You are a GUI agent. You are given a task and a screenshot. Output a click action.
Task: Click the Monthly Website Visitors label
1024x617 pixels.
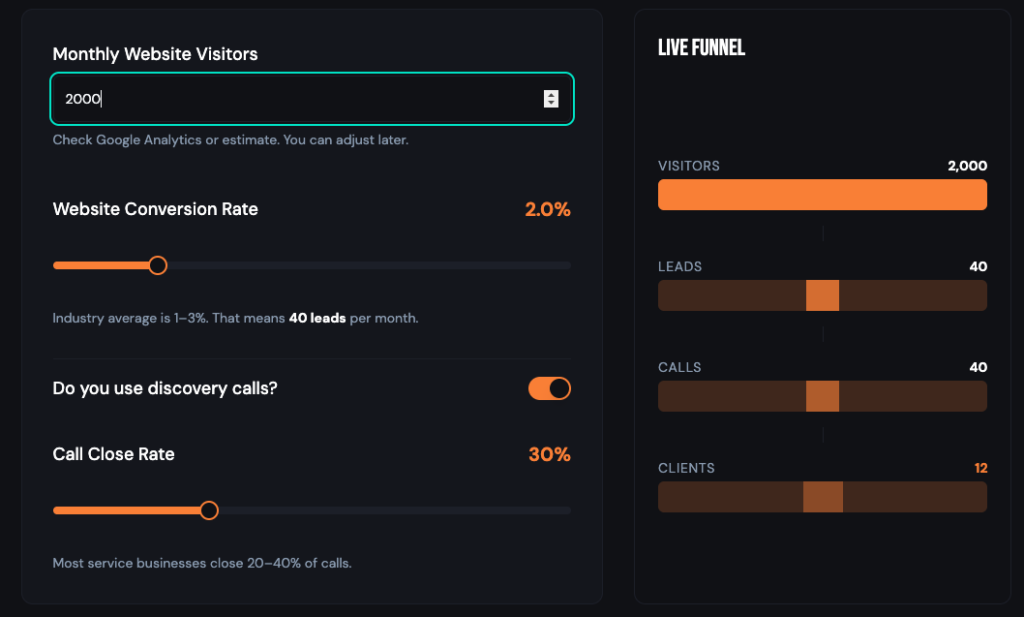pyautogui.click(x=155, y=54)
